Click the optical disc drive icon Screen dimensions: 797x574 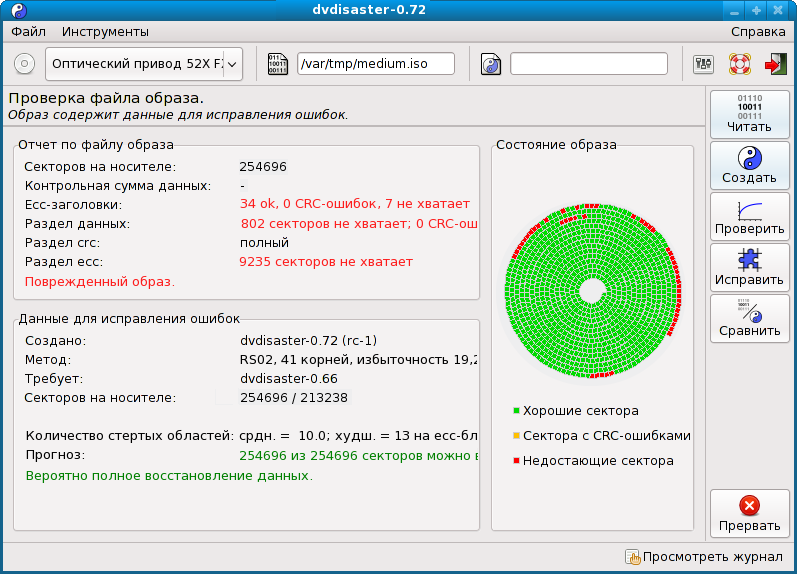(24, 64)
